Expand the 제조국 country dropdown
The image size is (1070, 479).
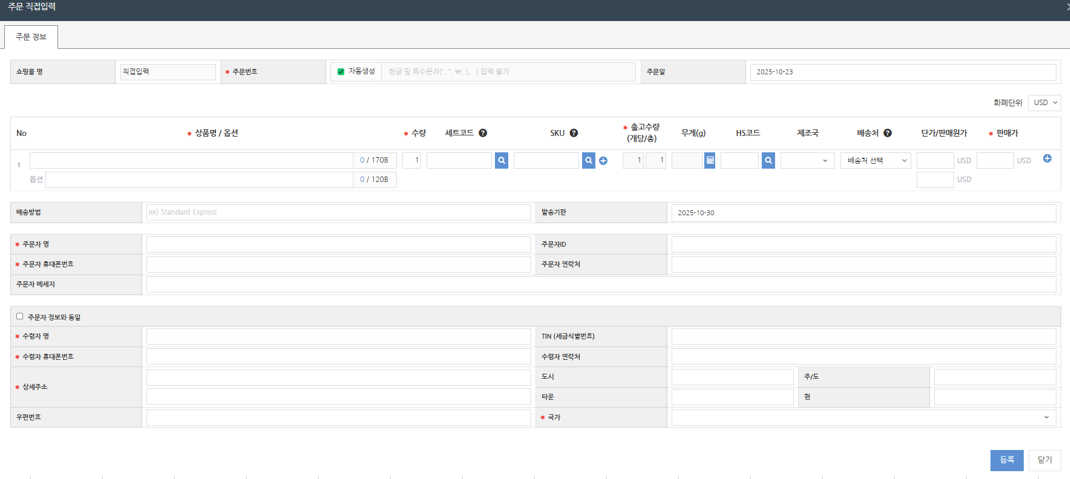807,160
